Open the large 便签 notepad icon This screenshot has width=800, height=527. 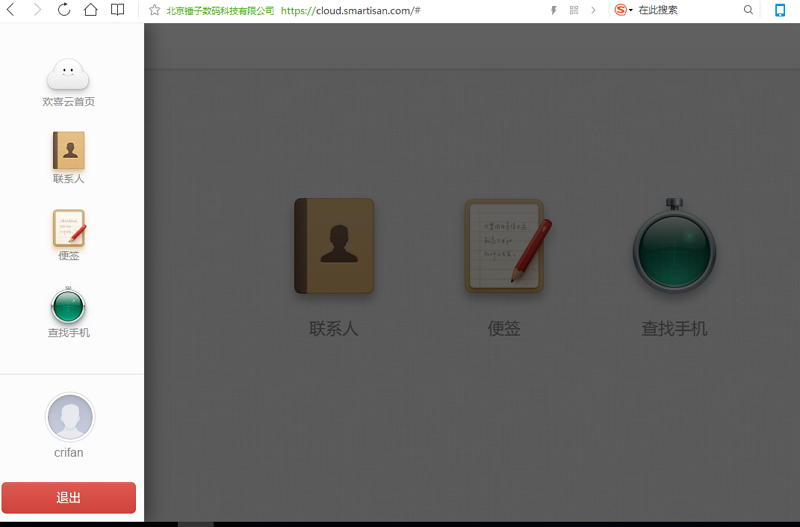point(508,246)
